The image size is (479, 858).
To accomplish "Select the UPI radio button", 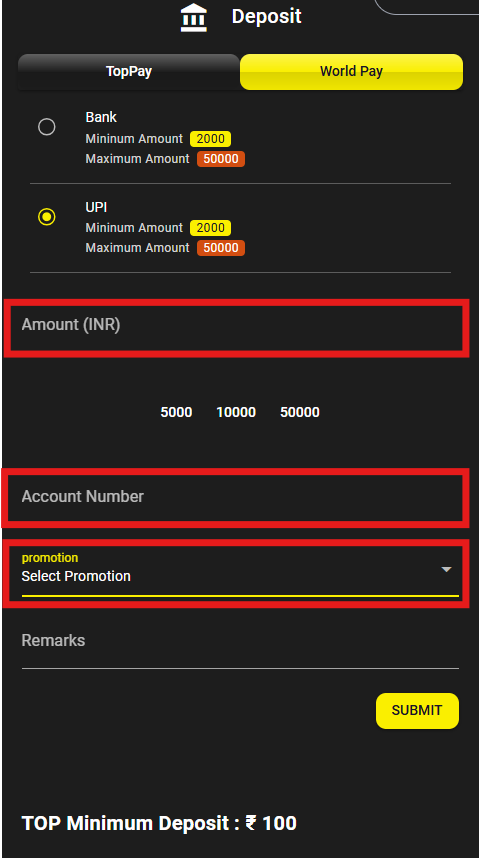I will tap(47, 217).
